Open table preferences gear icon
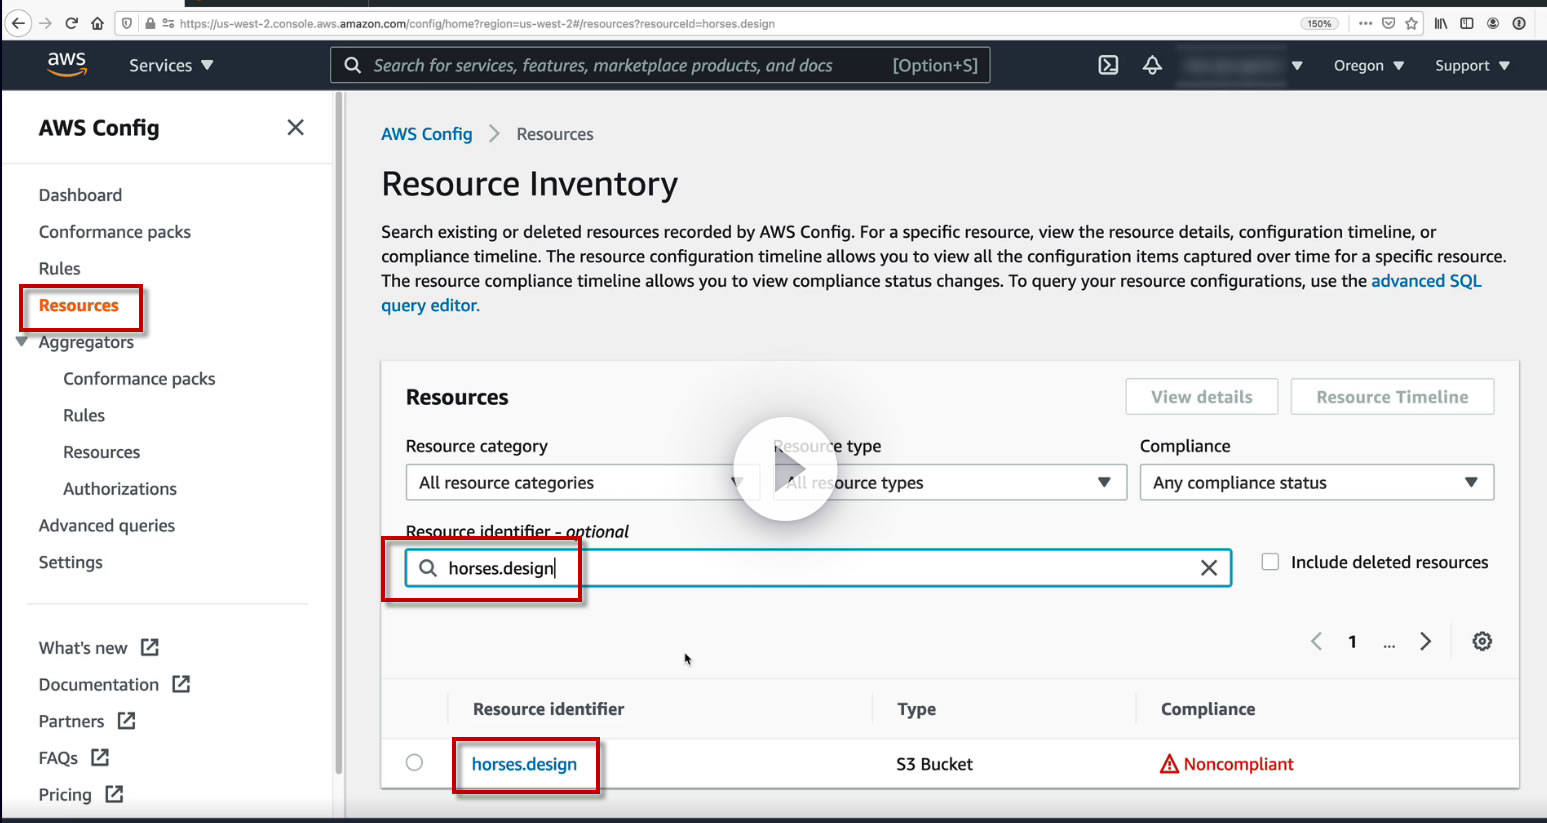This screenshot has width=1547, height=823. click(x=1482, y=641)
